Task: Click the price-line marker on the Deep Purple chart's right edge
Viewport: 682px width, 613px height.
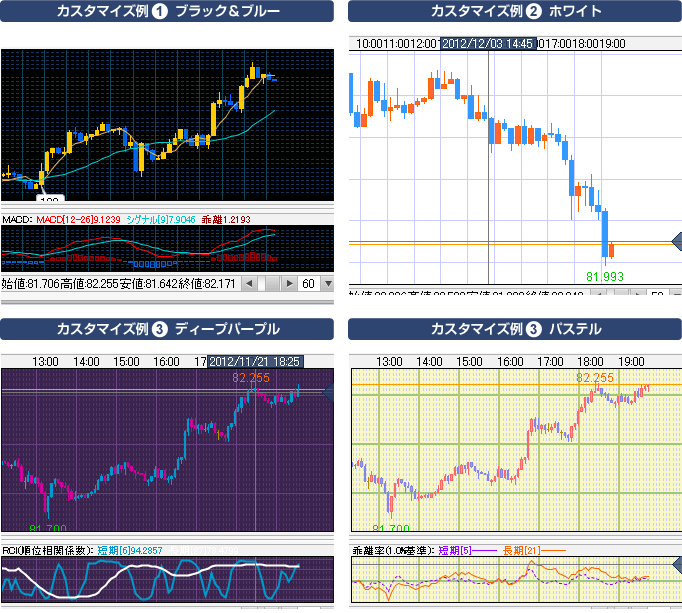Action: pyautogui.click(x=328, y=392)
